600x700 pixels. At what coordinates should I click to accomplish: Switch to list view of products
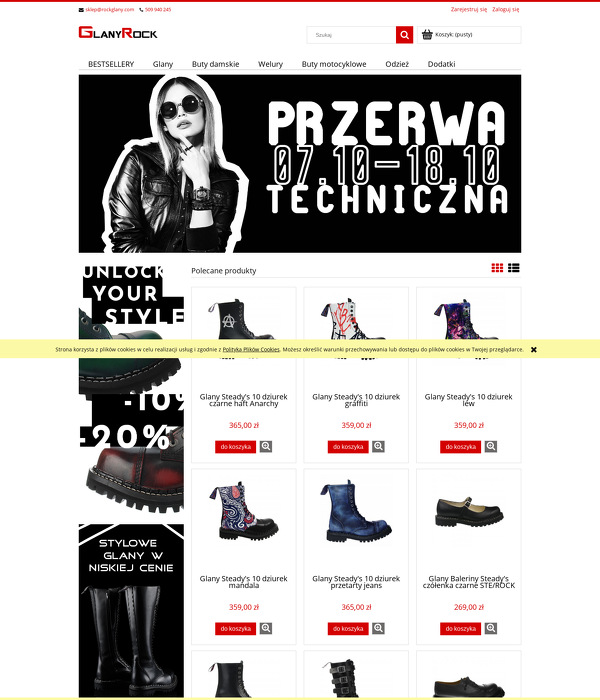[513, 267]
